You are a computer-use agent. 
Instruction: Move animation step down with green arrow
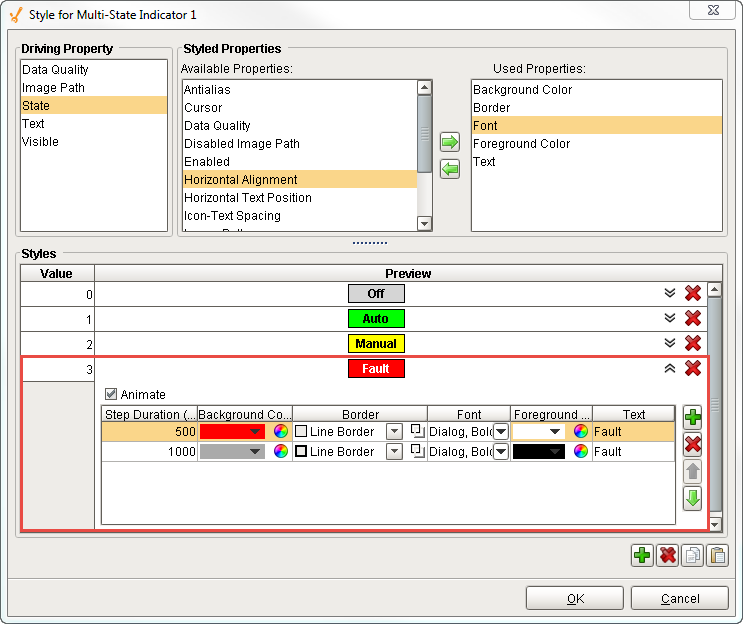692,498
